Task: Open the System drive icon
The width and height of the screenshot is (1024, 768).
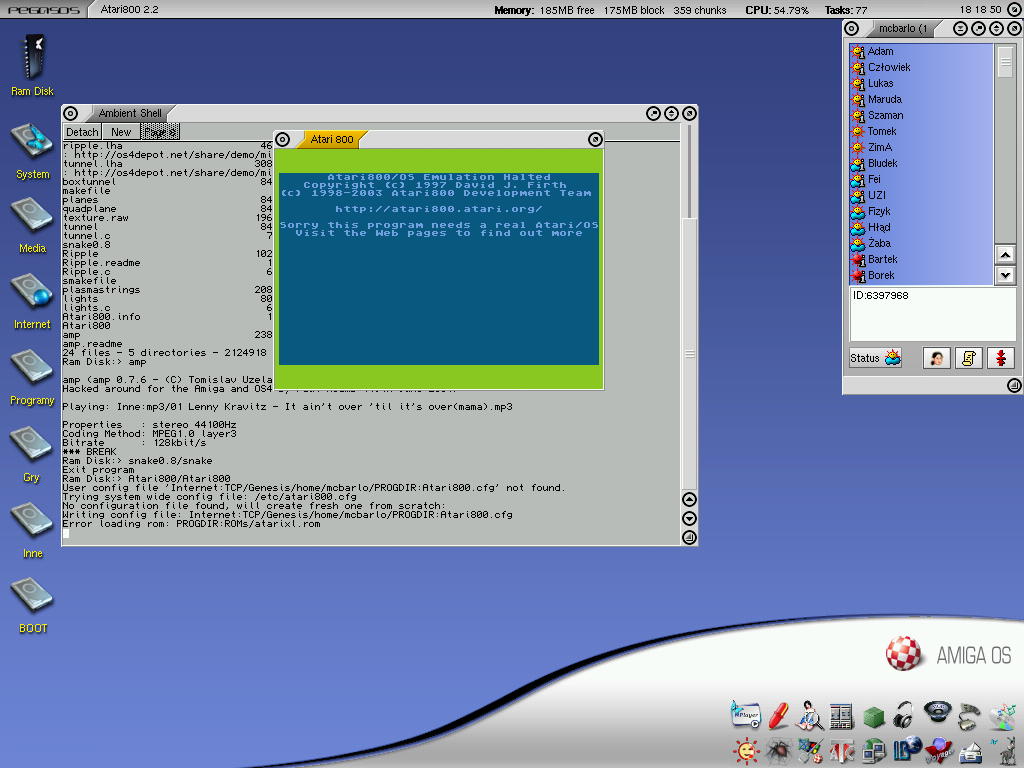Action: (x=31, y=140)
